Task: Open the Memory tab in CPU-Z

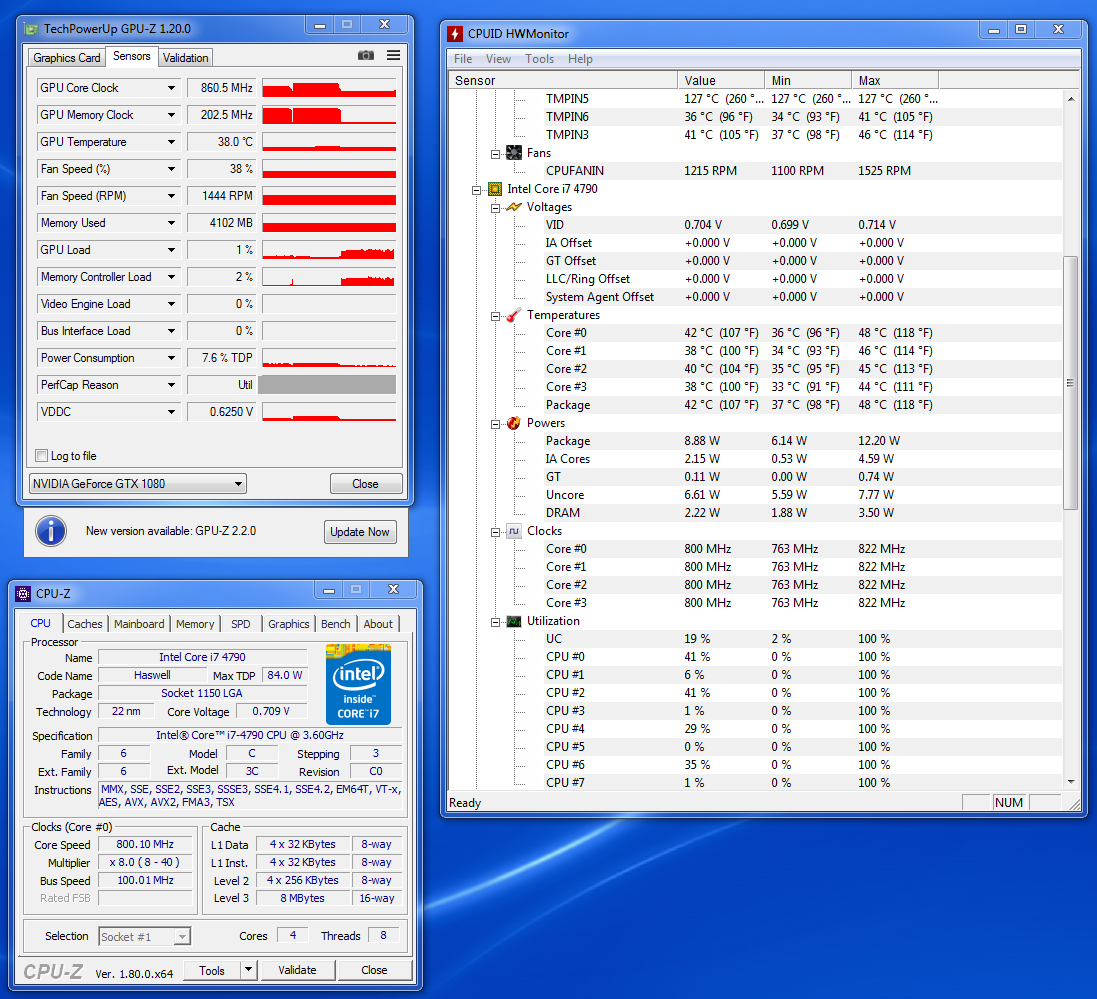Action: pyautogui.click(x=195, y=623)
